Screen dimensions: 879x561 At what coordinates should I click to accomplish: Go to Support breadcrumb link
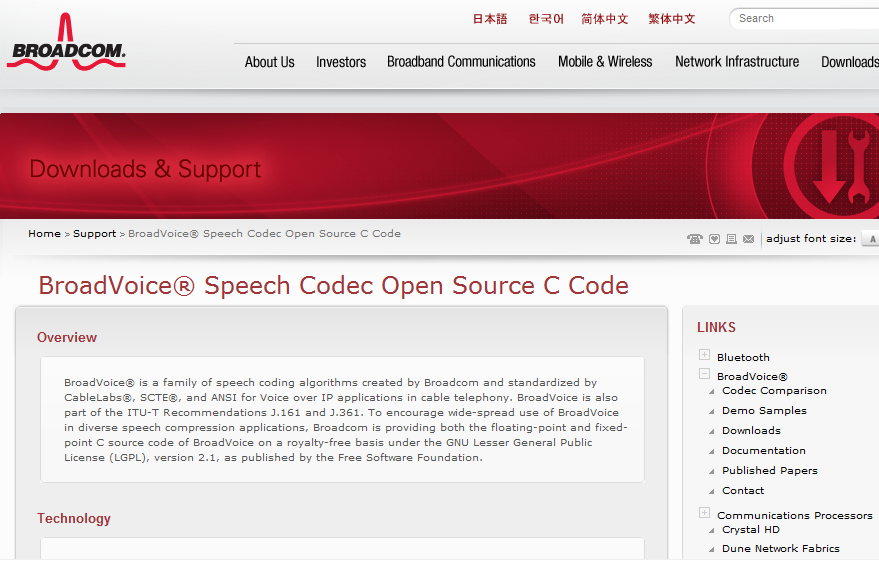pyautogui.click(x=94, y=234)
